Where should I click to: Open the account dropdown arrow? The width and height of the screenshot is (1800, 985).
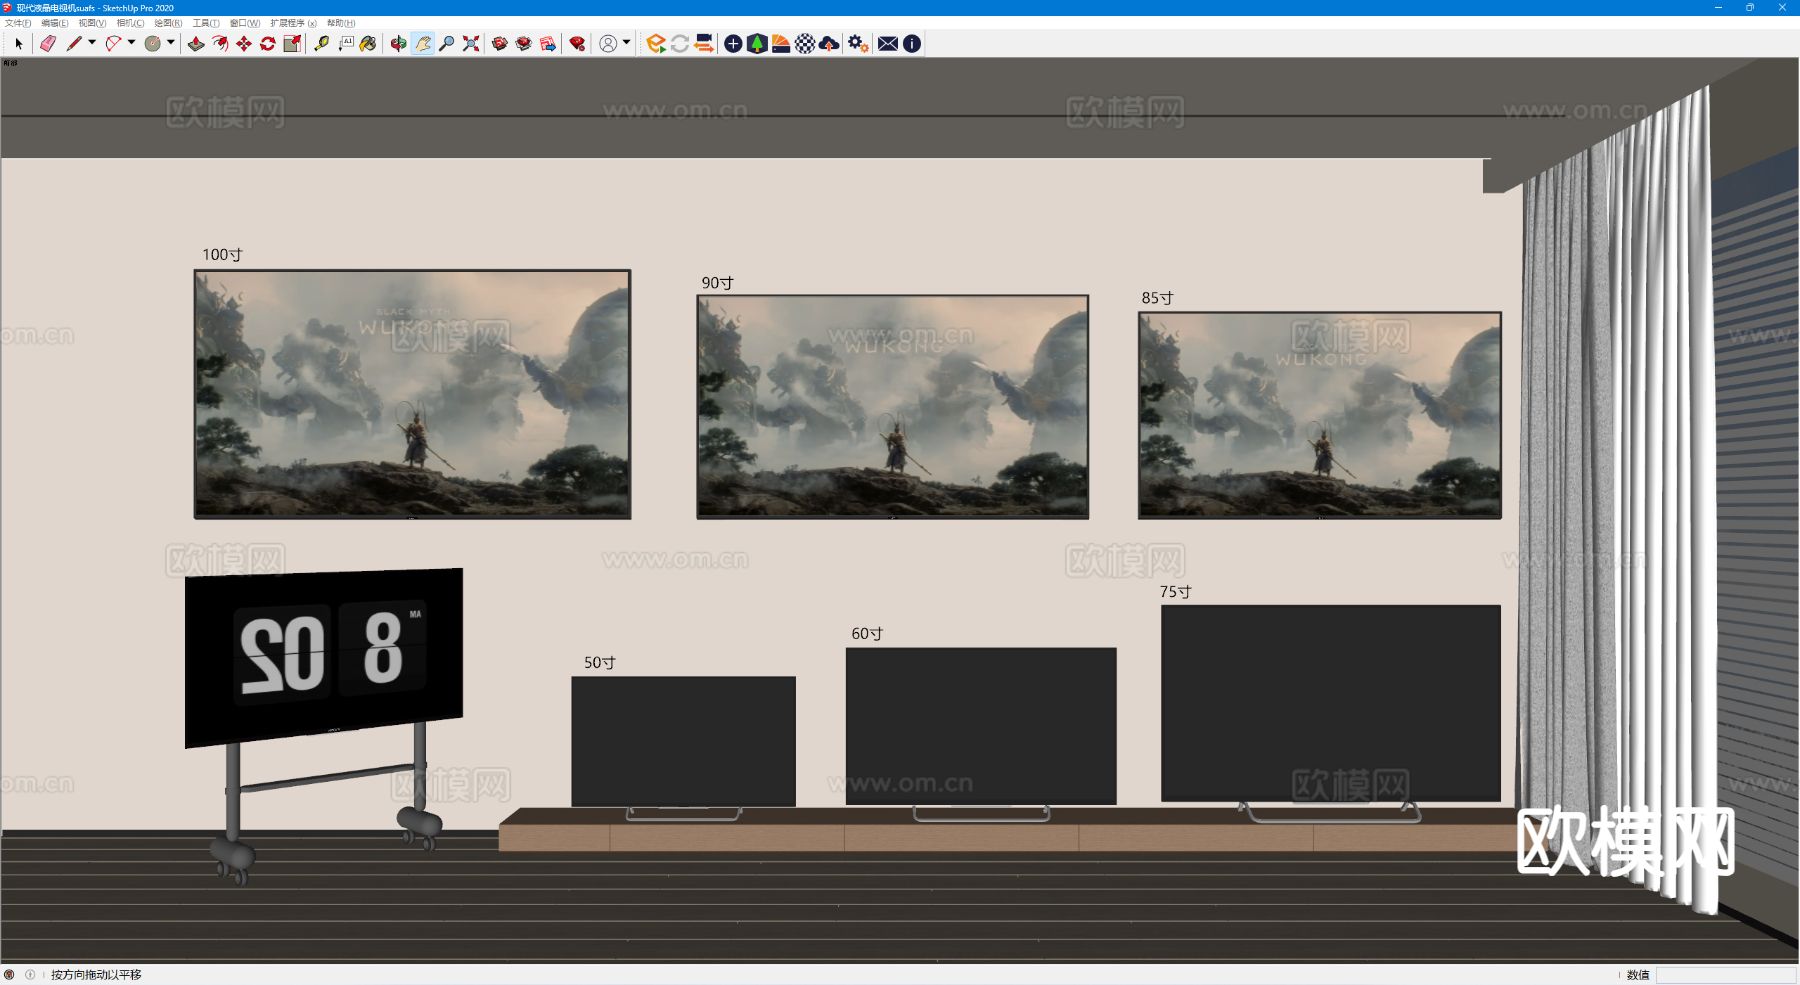626,43
